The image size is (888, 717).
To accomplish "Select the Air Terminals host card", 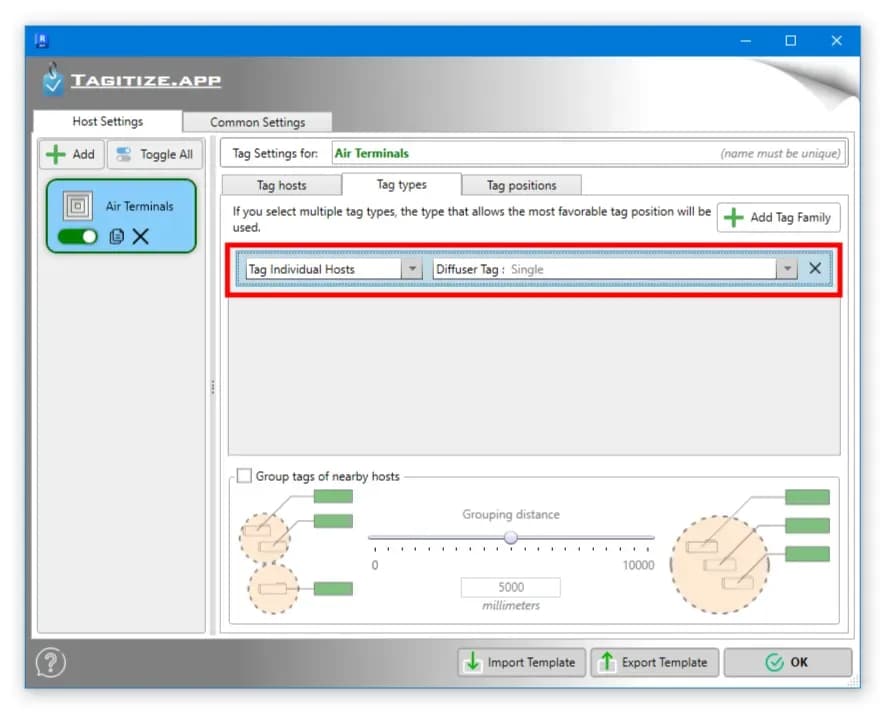I will (x=121, y=216).
